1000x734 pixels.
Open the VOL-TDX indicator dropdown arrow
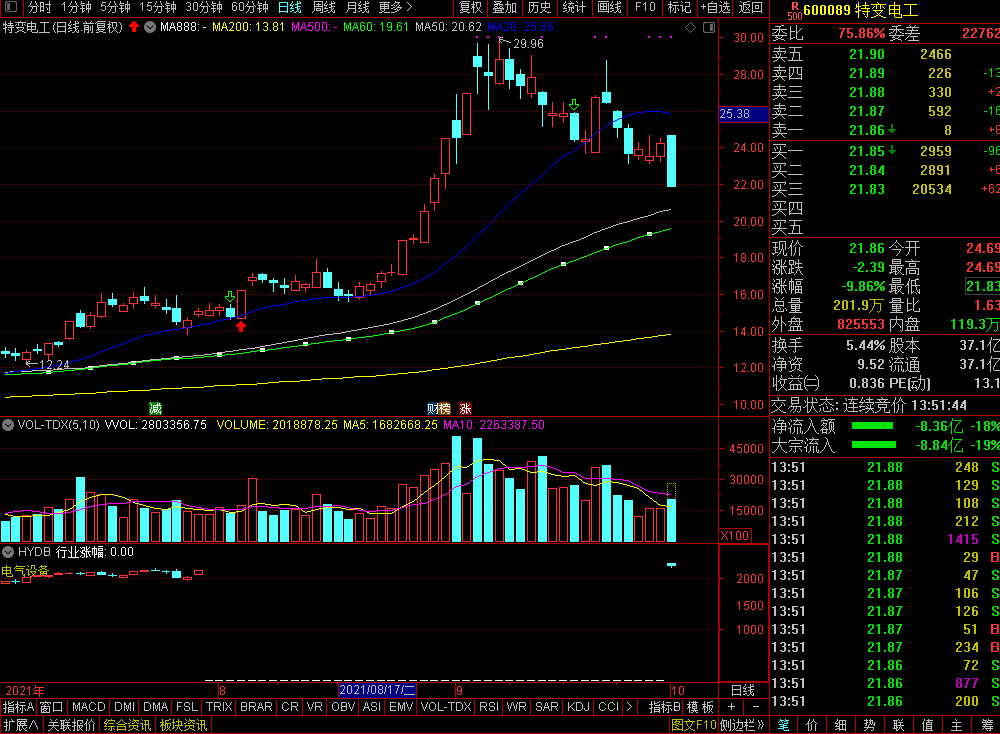9,425
